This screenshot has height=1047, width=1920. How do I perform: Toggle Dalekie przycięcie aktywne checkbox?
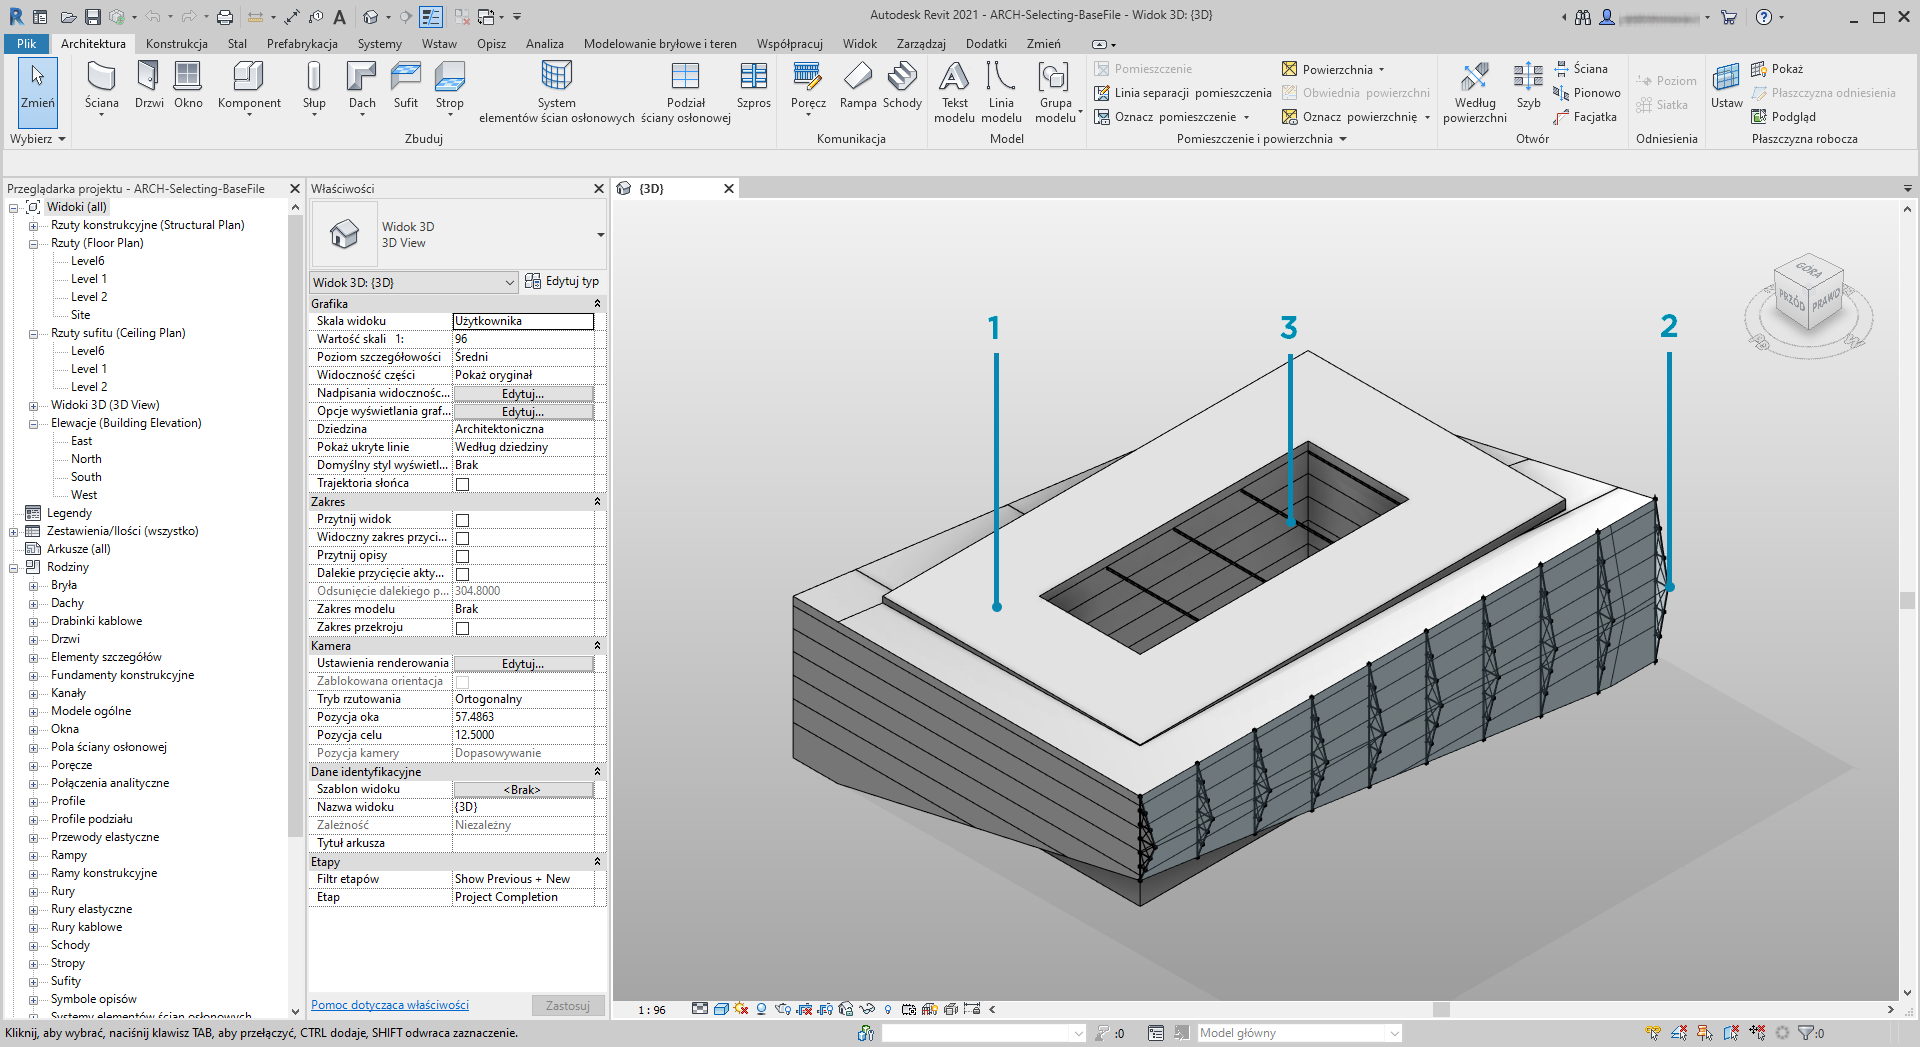pyautogui.click(x=462, y=574)
